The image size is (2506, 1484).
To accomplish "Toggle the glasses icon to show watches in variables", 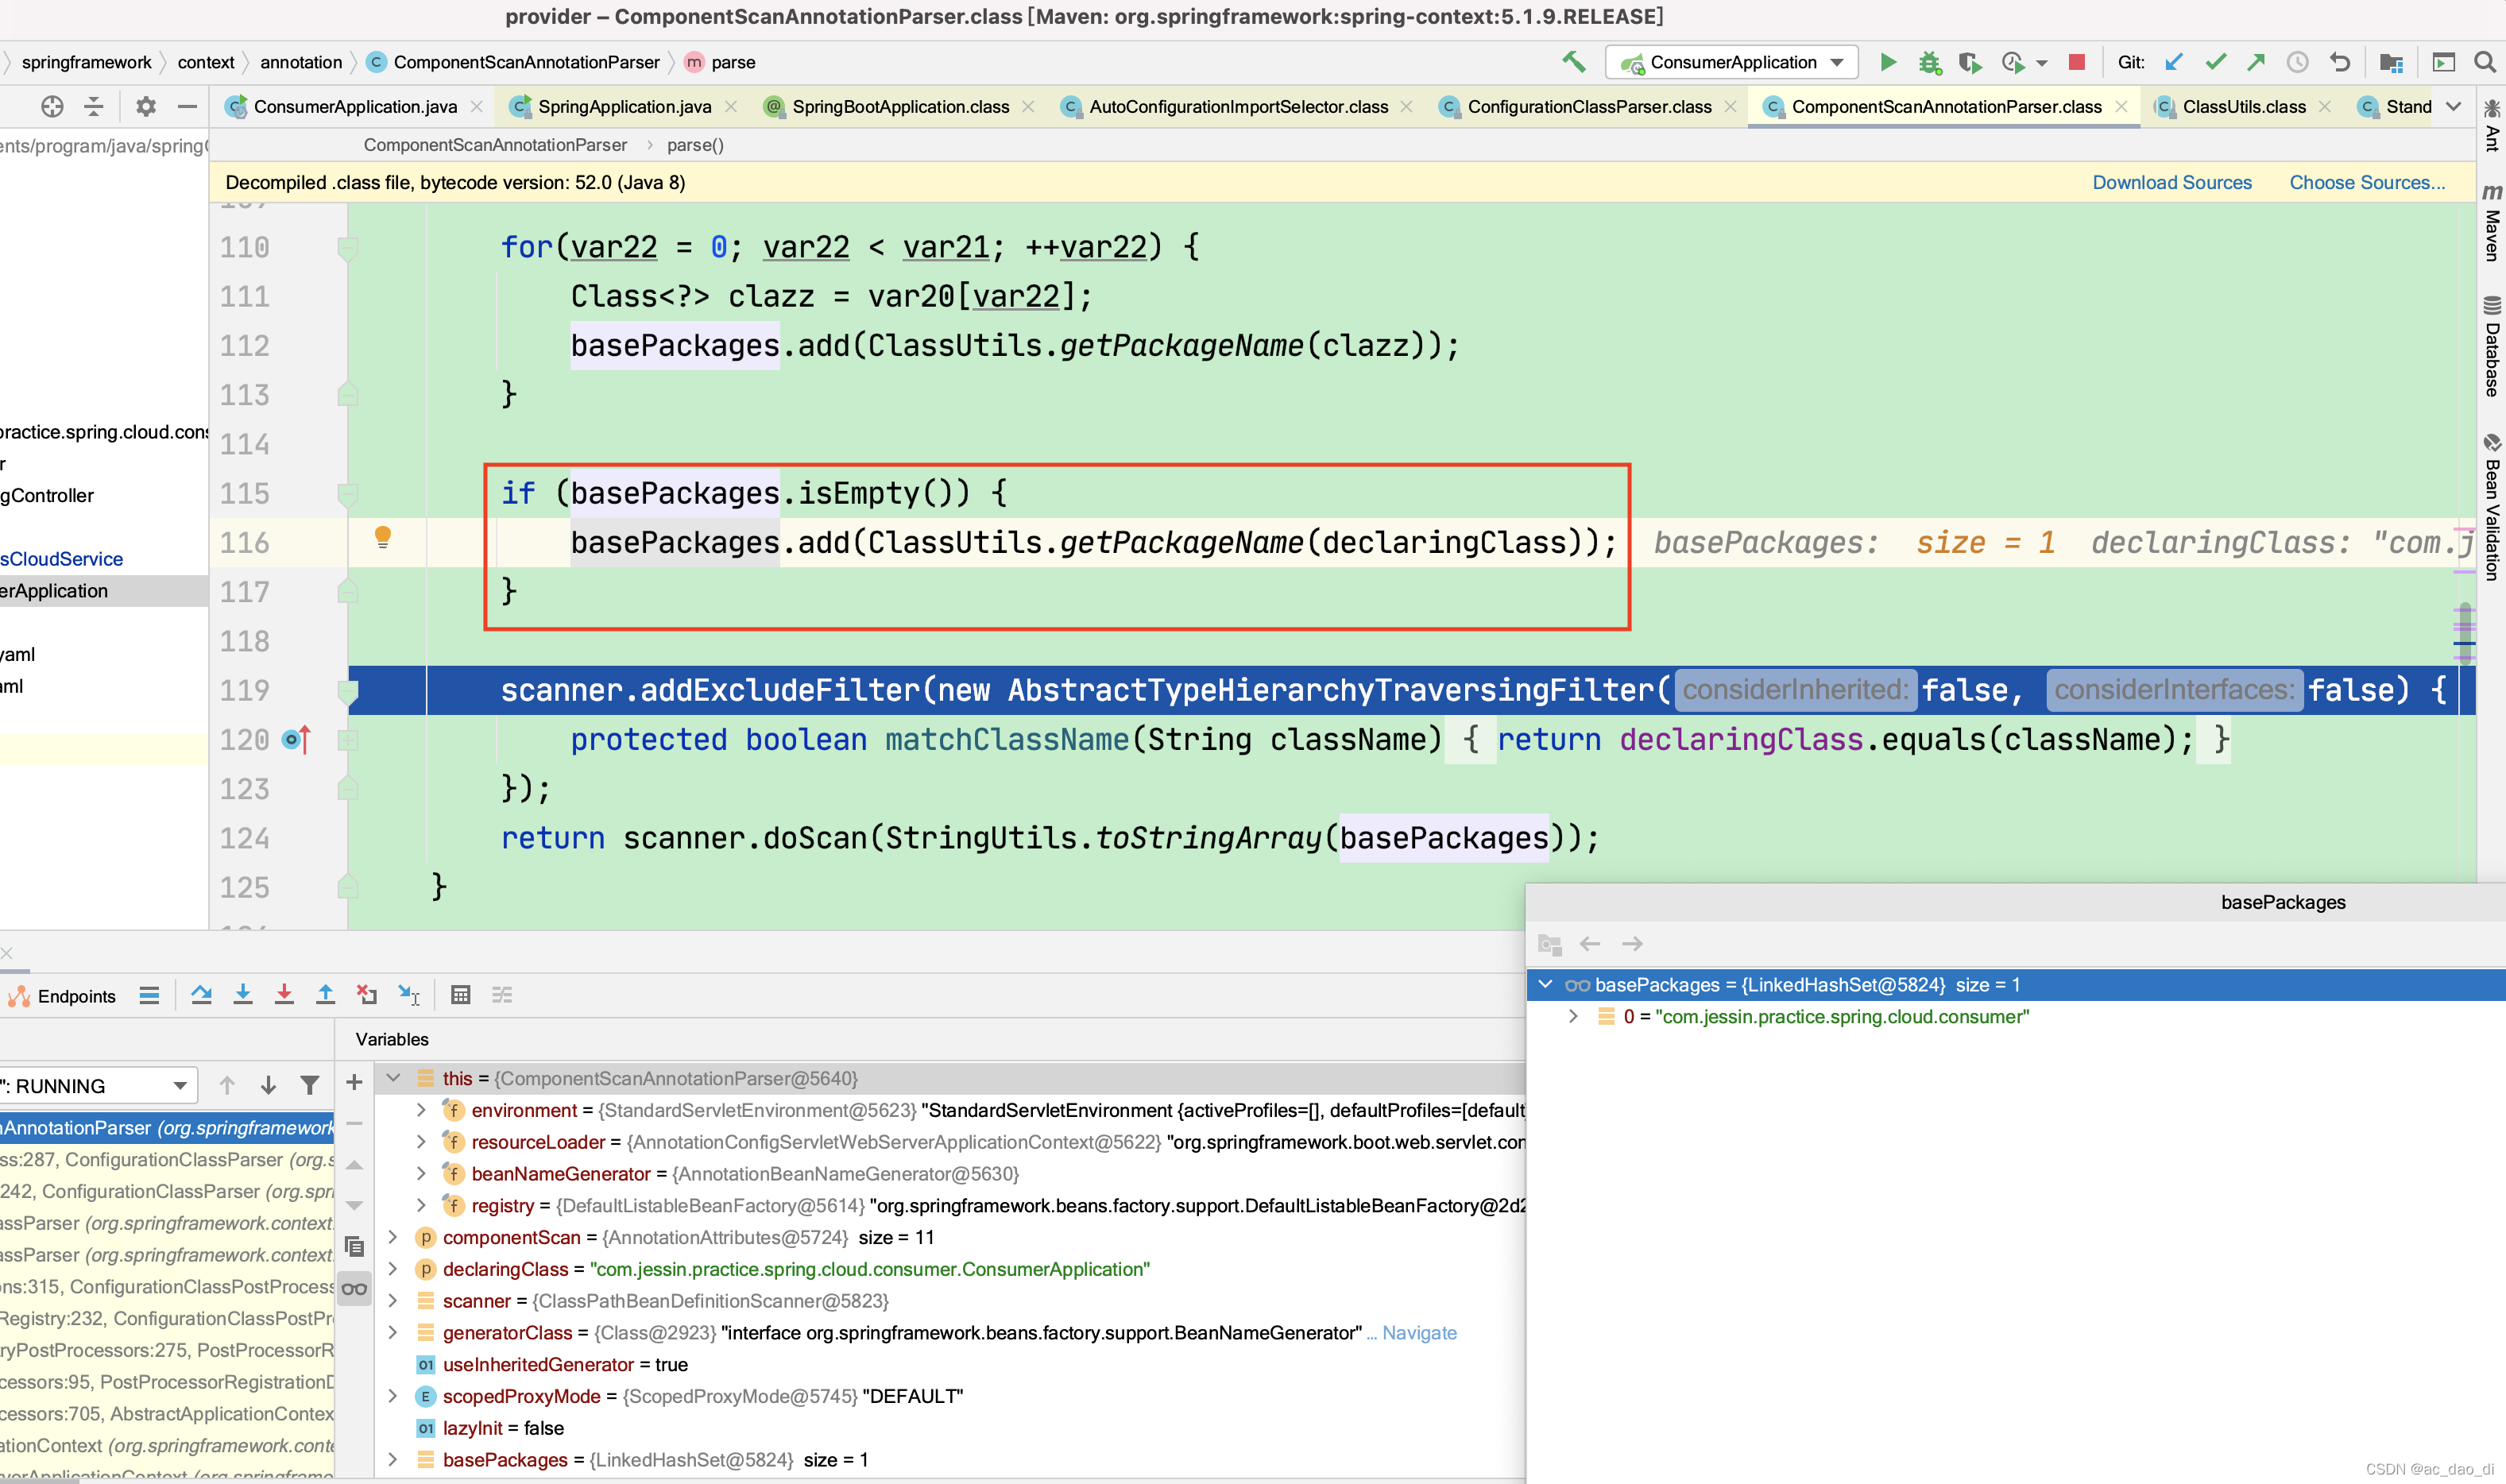I will 354,1289.
